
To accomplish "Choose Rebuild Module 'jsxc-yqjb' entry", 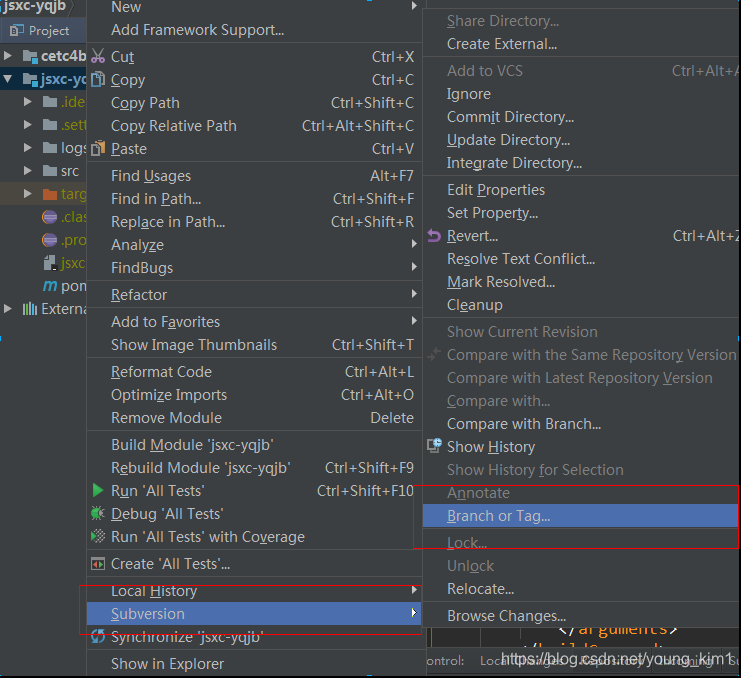I will (x=254, y=468).
